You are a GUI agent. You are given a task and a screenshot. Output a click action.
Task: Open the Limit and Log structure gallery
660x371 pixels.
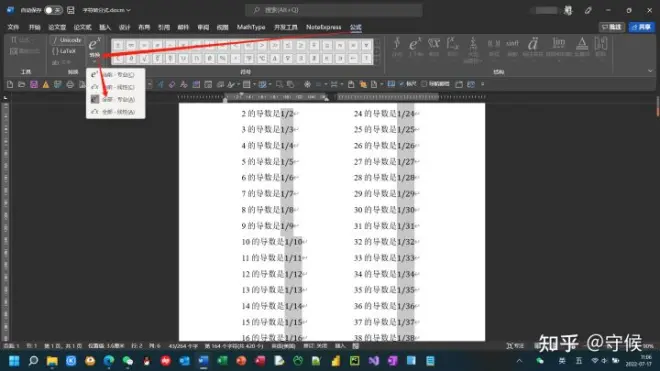(558, 47)
